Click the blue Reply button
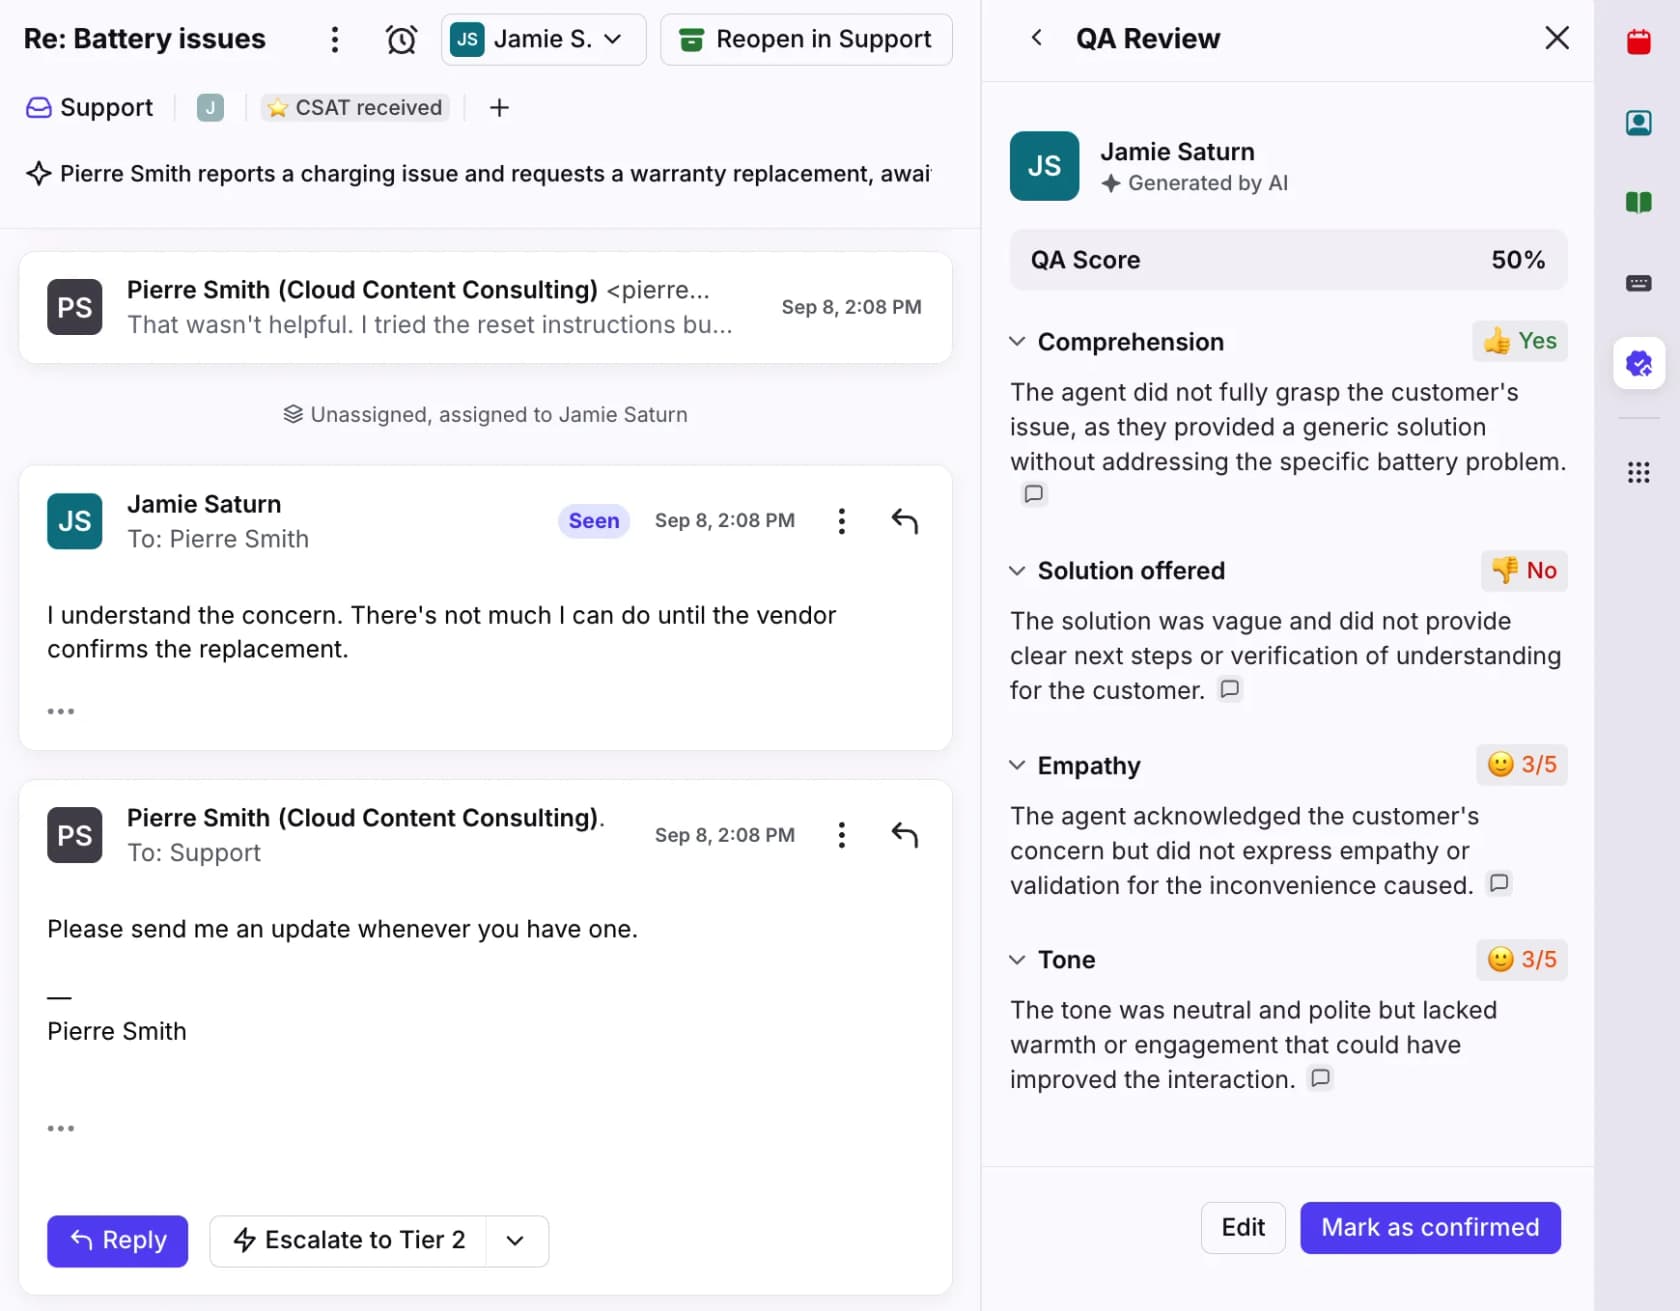Viewport: 1680px width, 1311px height. (x=118, y=1241)
